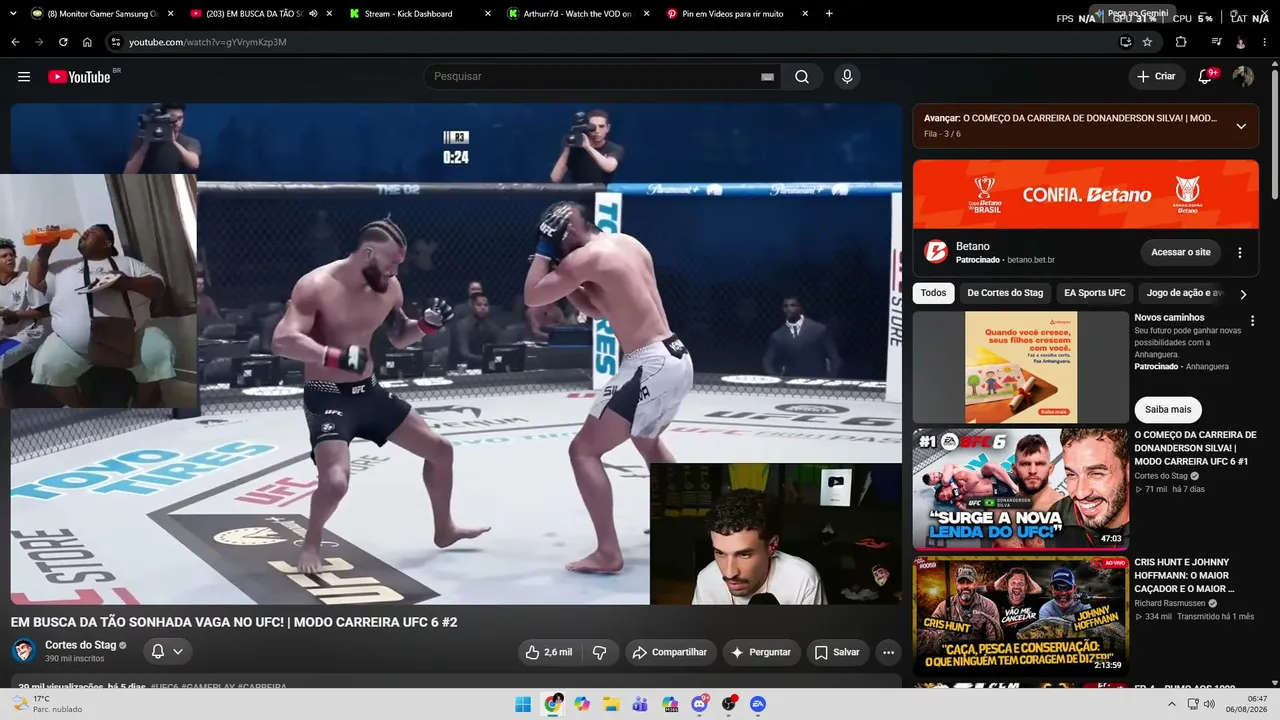Click the Anhanguera ad thumbnail
The width and height of the screenshot is (1280, 720).
click(1021, 367)
